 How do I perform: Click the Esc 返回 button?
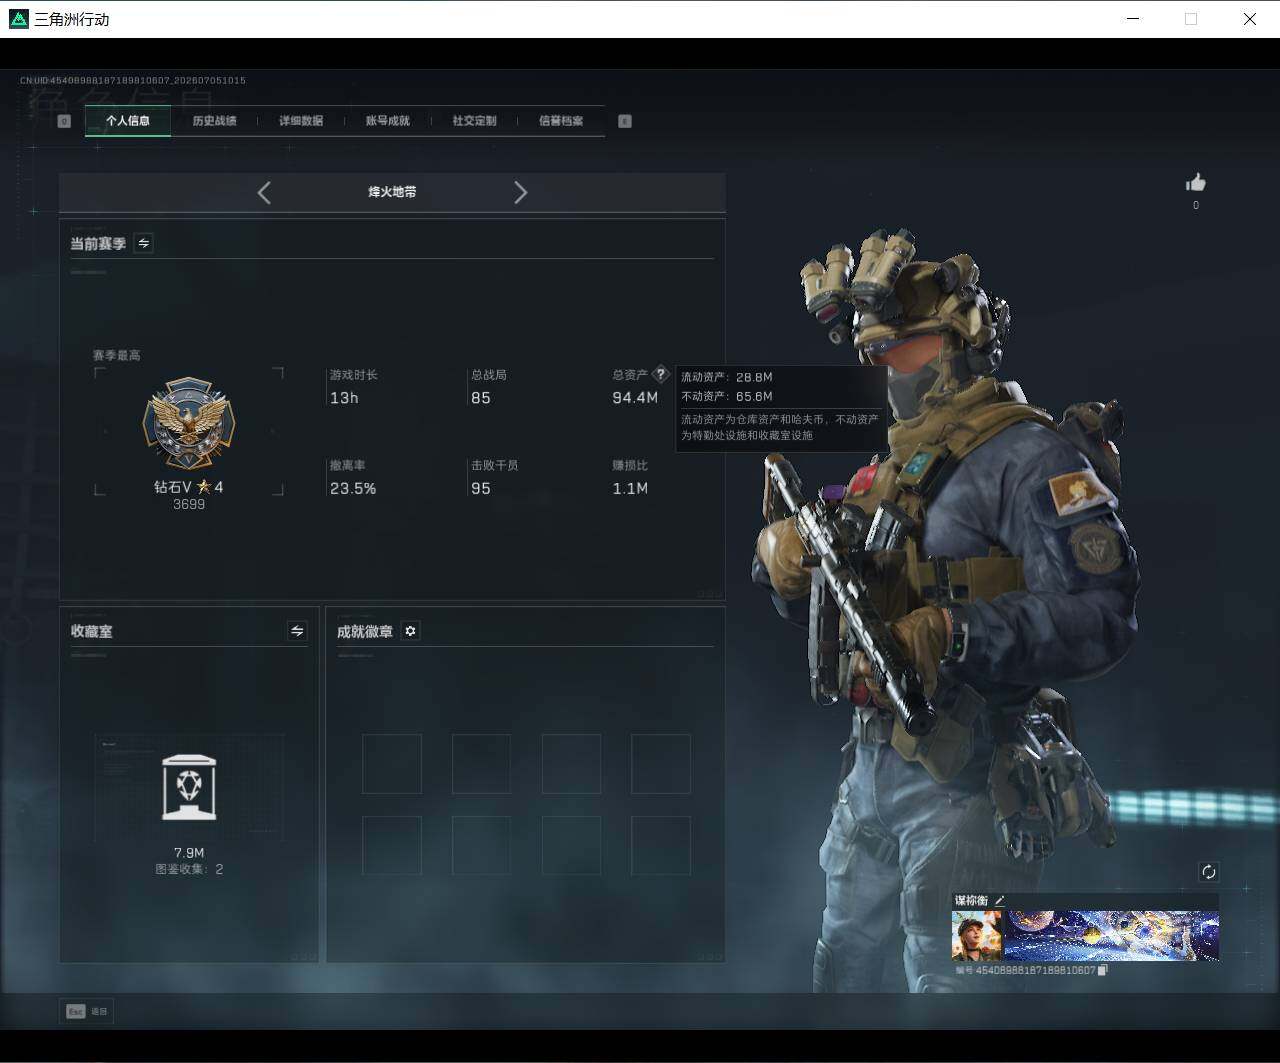[87, 1011]
